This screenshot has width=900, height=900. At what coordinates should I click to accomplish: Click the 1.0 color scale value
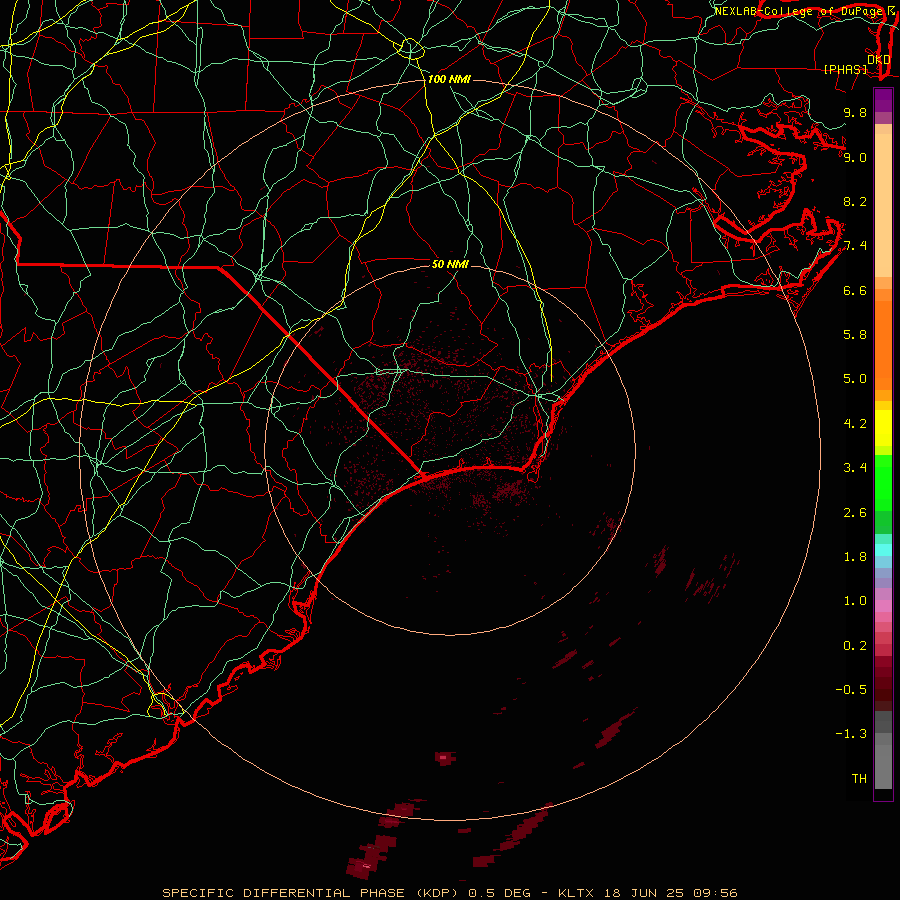pos(855,601)
